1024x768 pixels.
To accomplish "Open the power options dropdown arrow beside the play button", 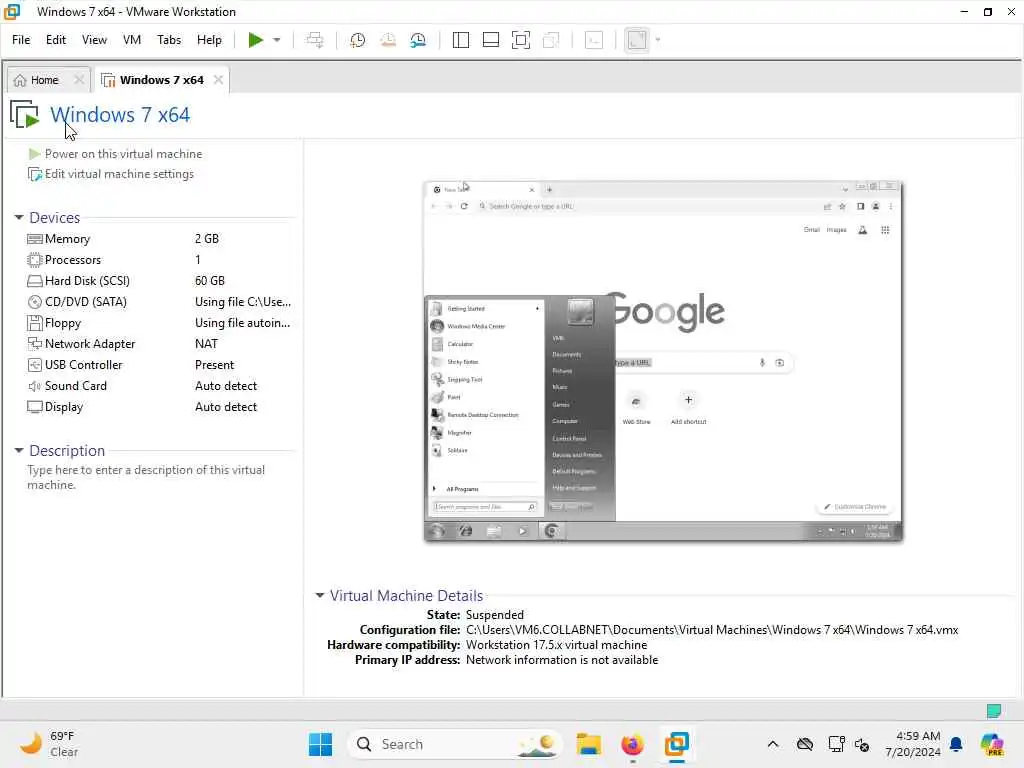I will click(x=277, y=40).
